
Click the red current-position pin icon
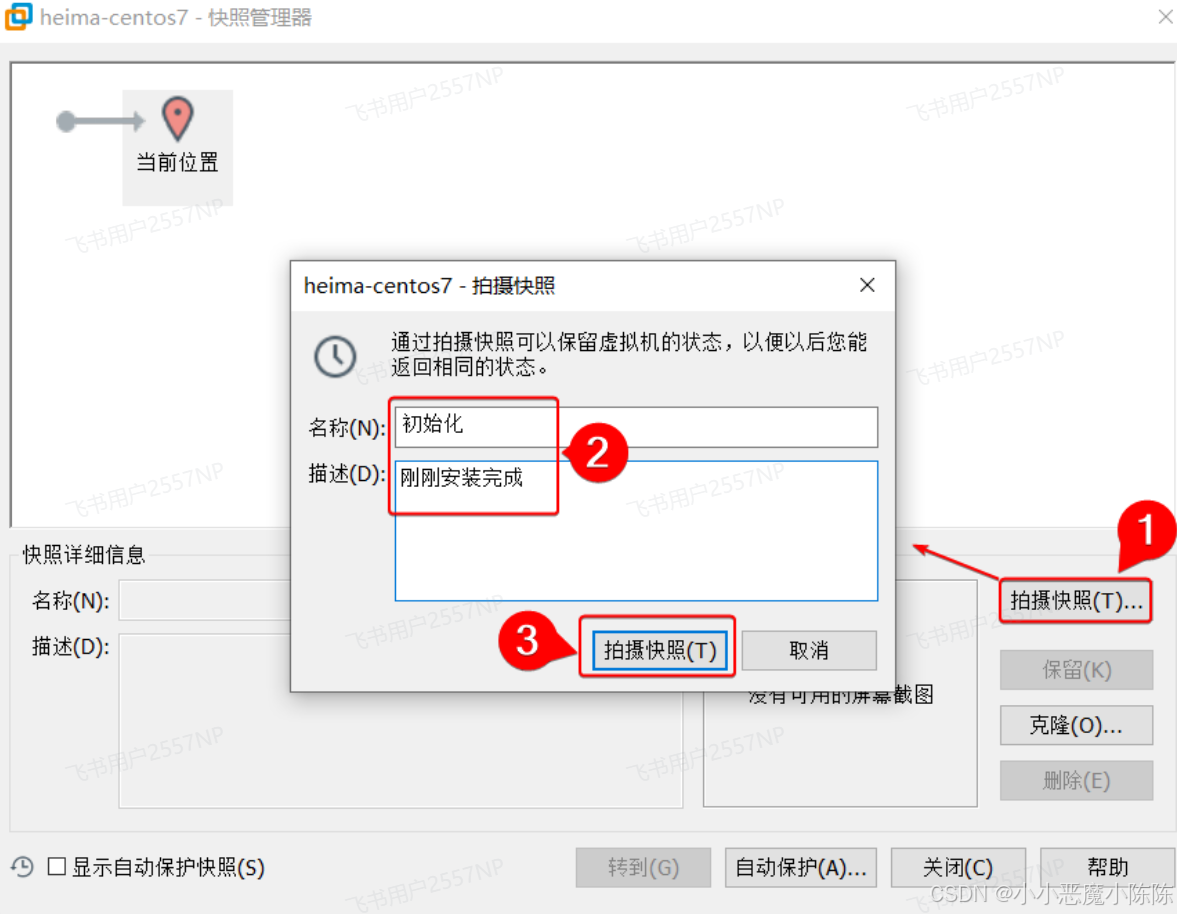pos(178,118)
